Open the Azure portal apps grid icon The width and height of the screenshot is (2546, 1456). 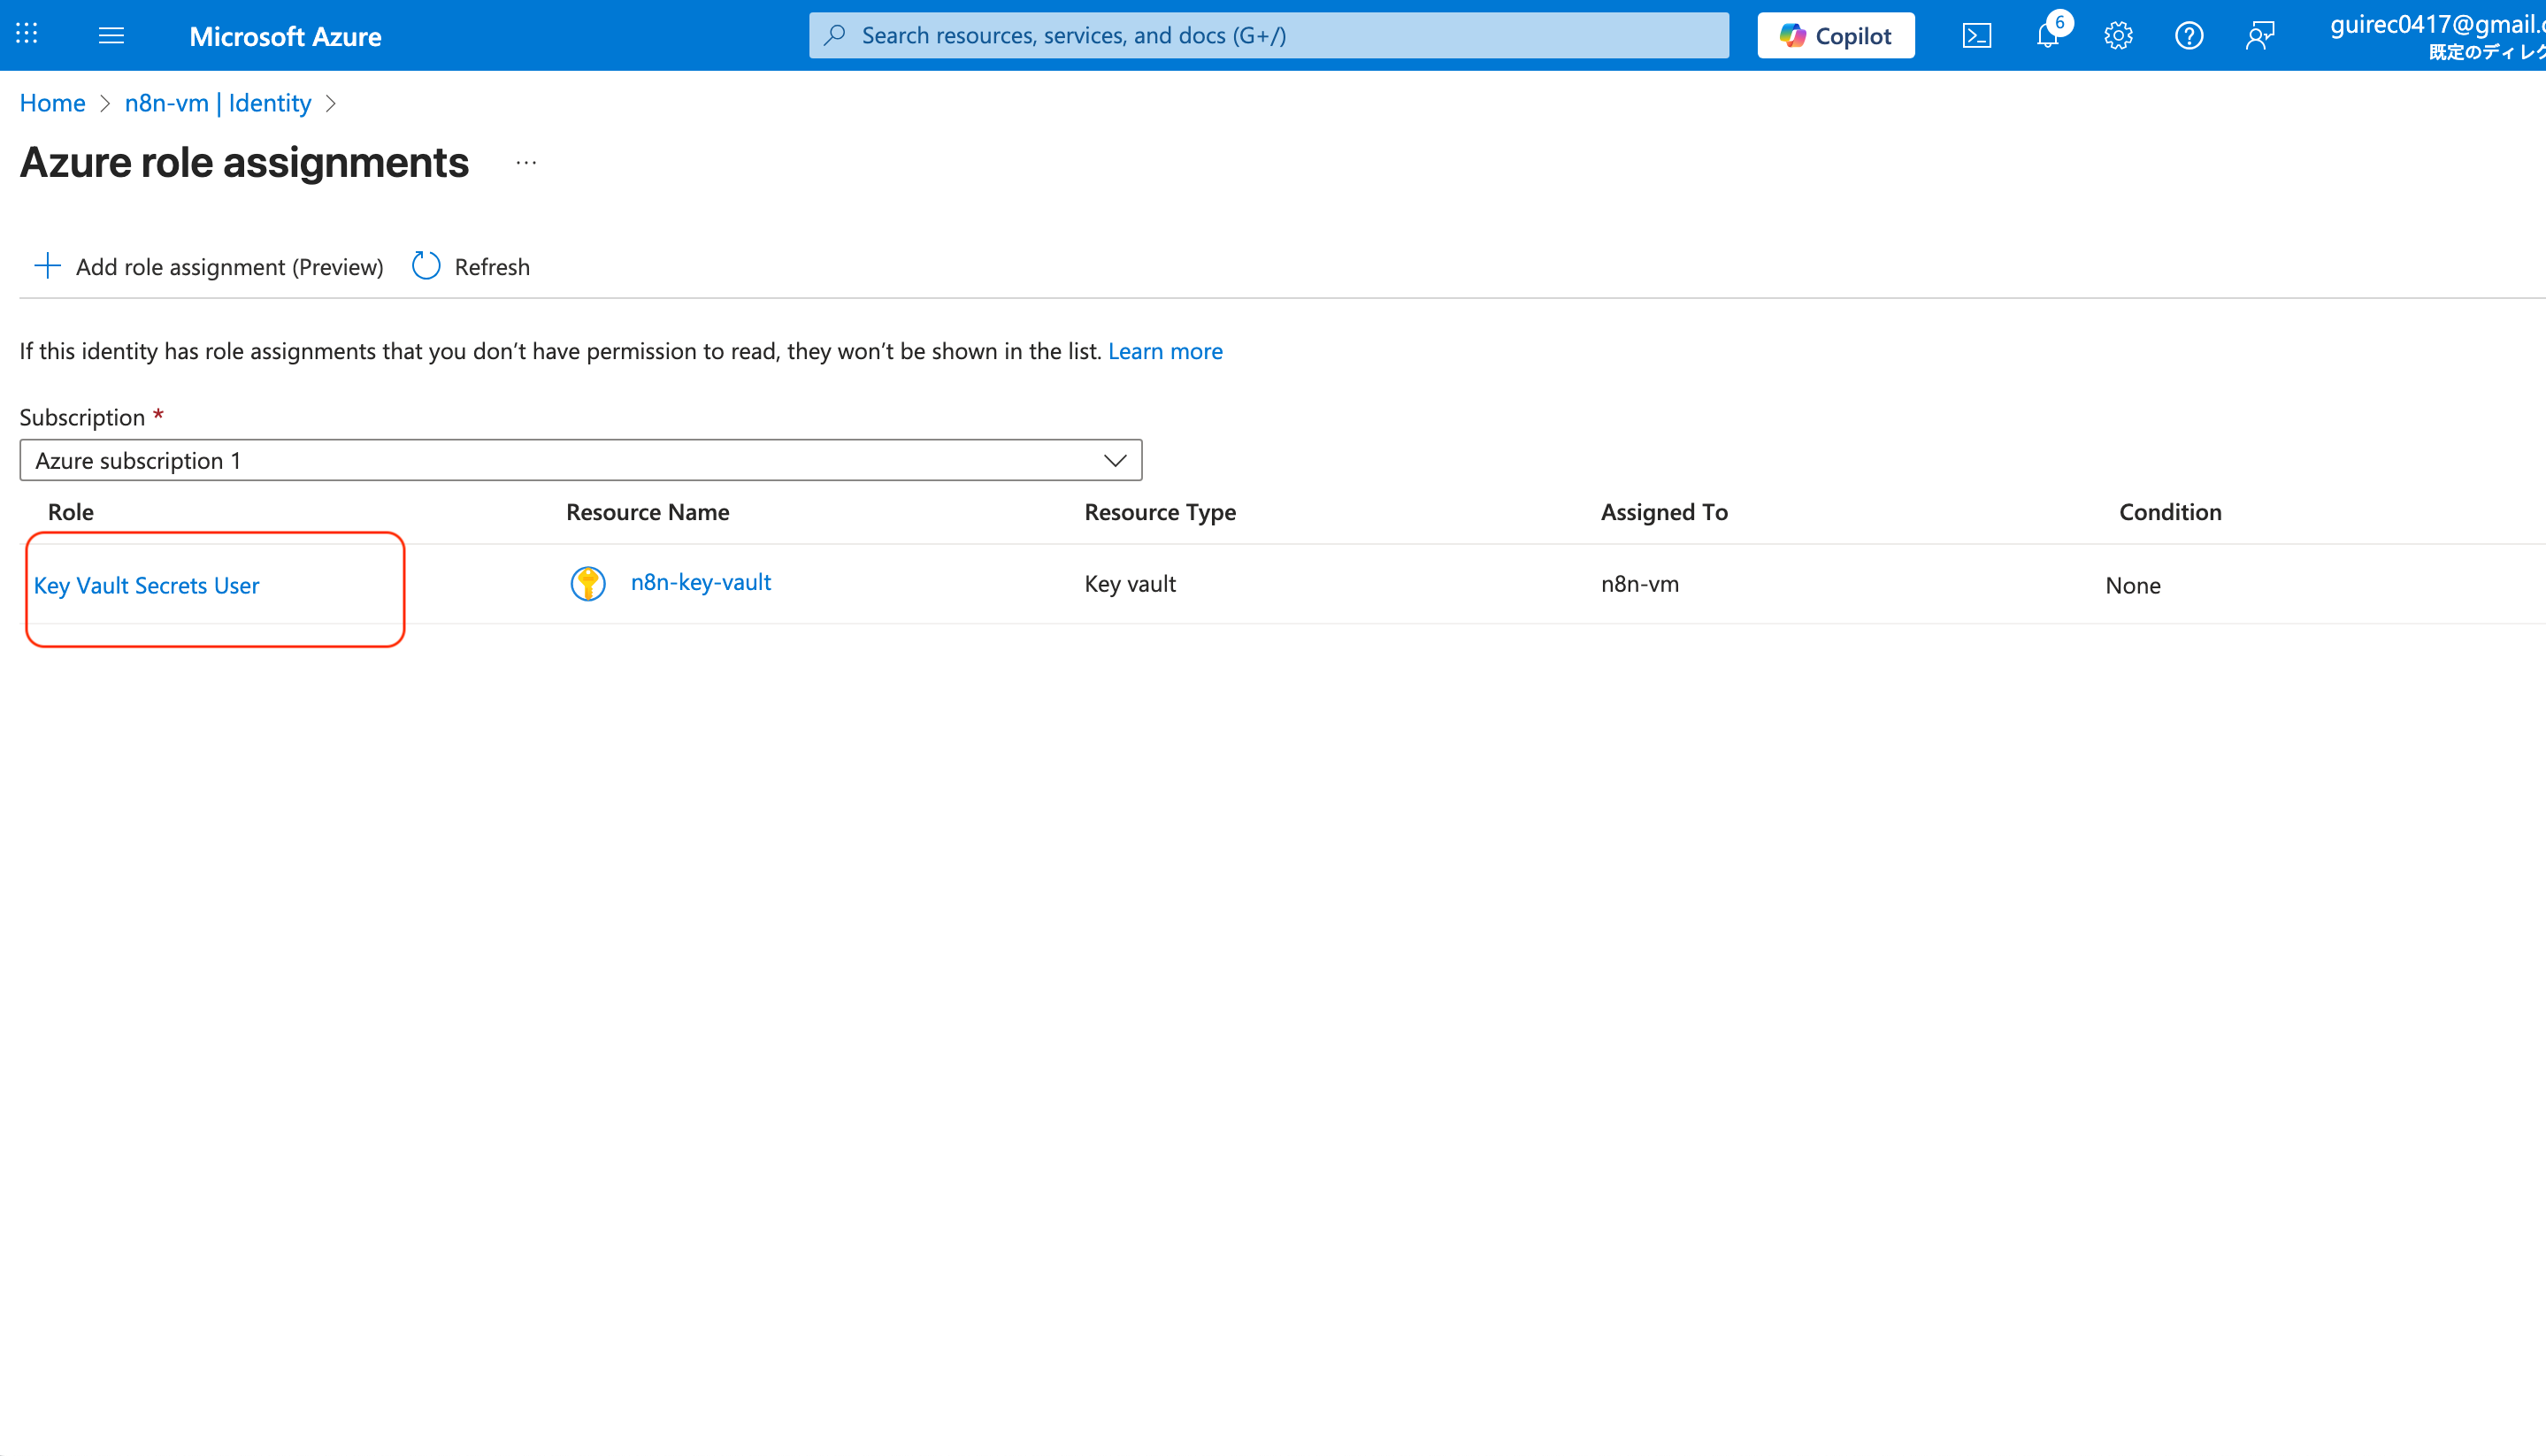tap(27, 35)
